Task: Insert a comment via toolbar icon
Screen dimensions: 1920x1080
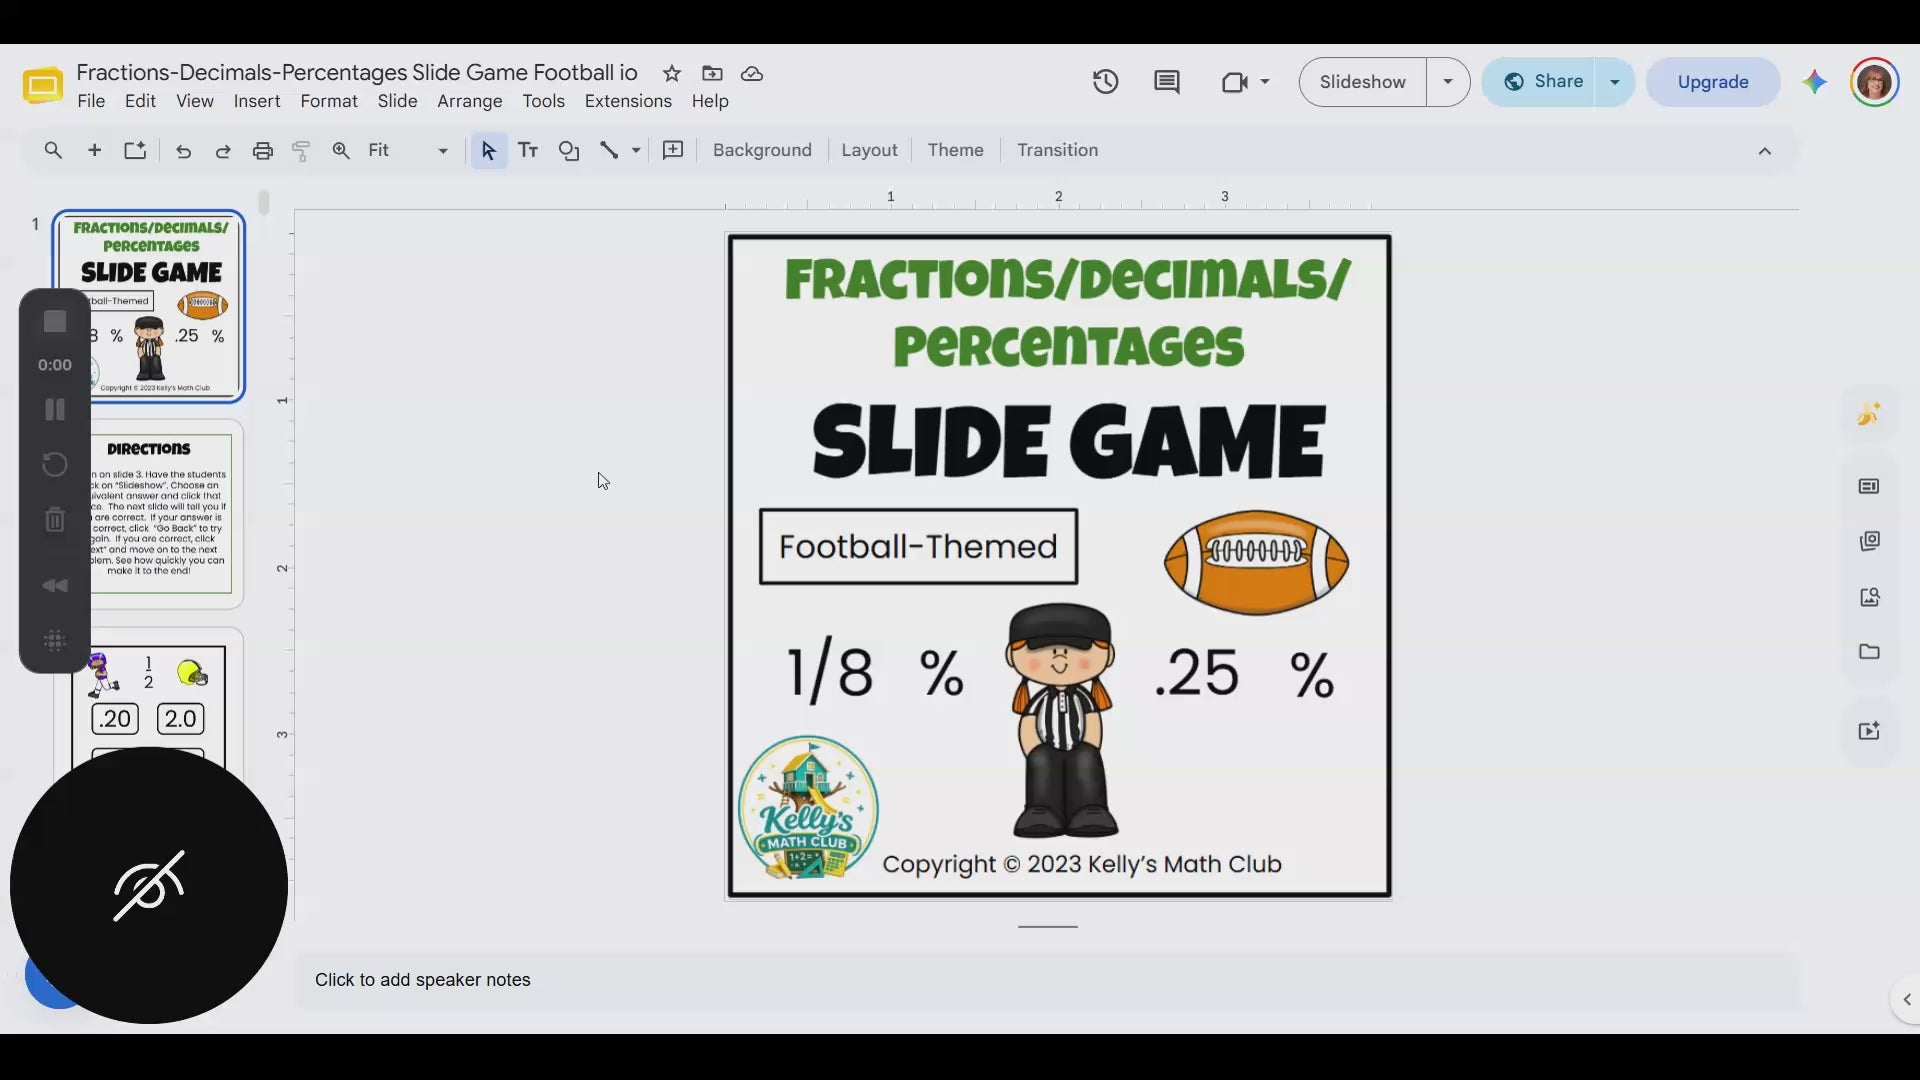Action: [x=673, y=150]
